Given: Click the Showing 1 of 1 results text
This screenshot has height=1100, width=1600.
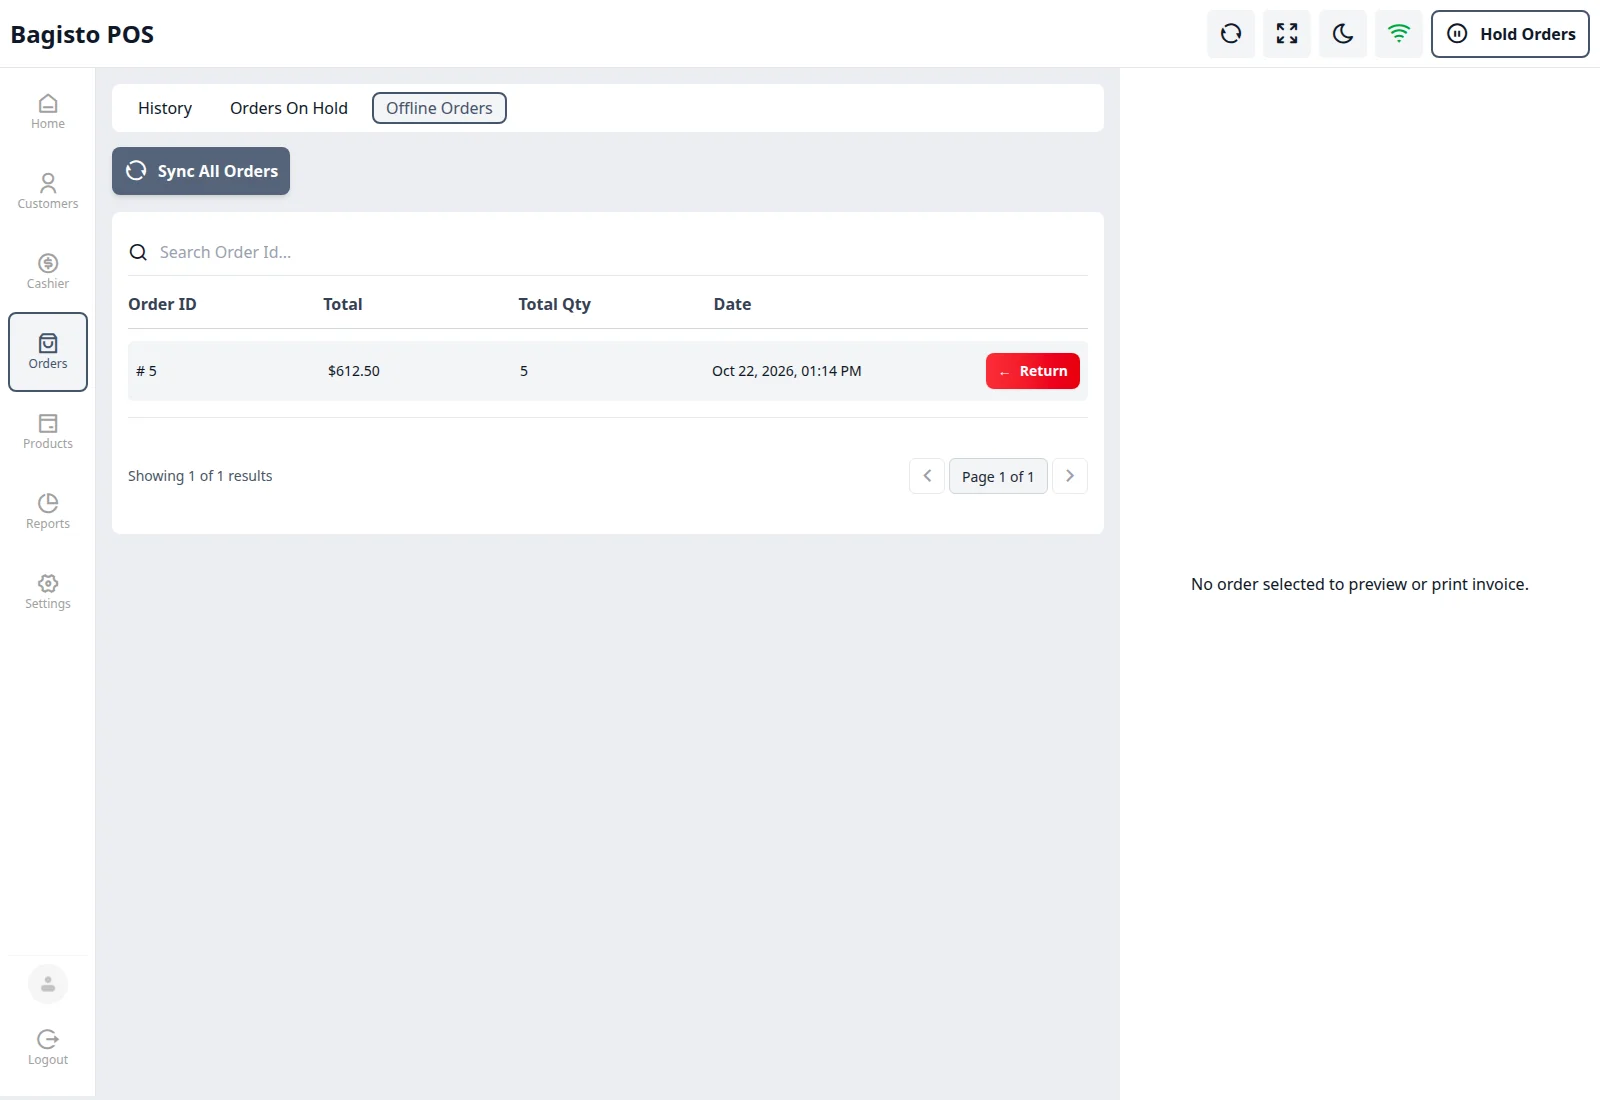Looking at the screenshot, I should coord(200,476).
